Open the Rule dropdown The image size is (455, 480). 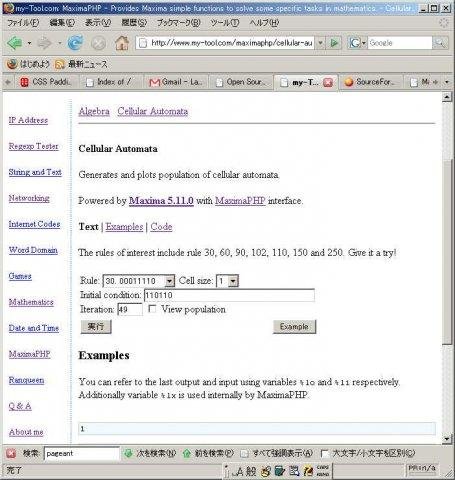click(x=170, y=281)
